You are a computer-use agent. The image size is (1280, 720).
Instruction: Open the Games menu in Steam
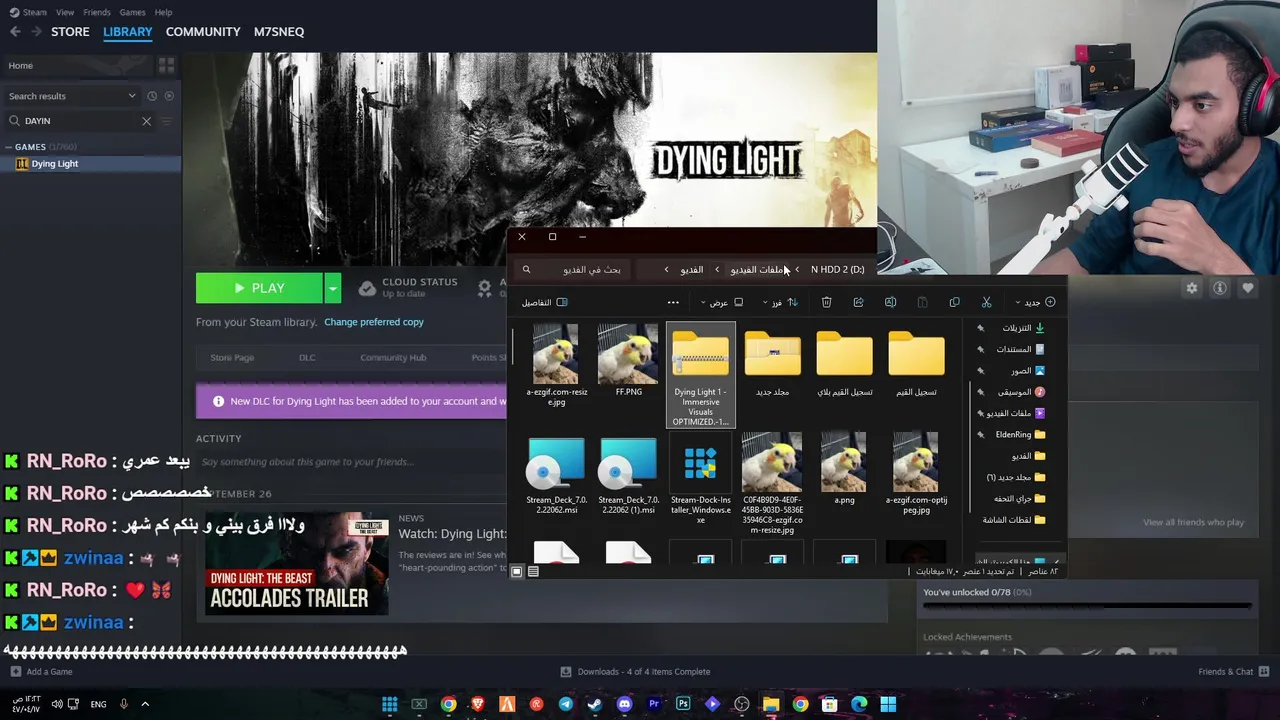tap(132, 12)
